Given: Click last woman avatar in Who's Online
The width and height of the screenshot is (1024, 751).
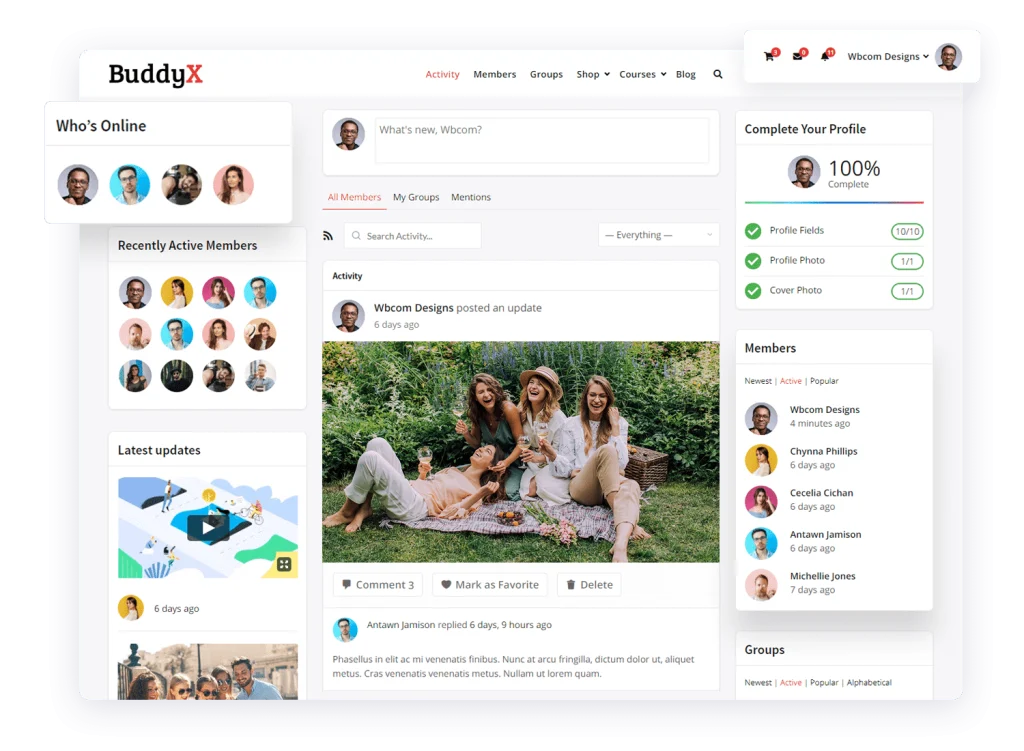Looking at the screenshot, I should click(233, 184).
